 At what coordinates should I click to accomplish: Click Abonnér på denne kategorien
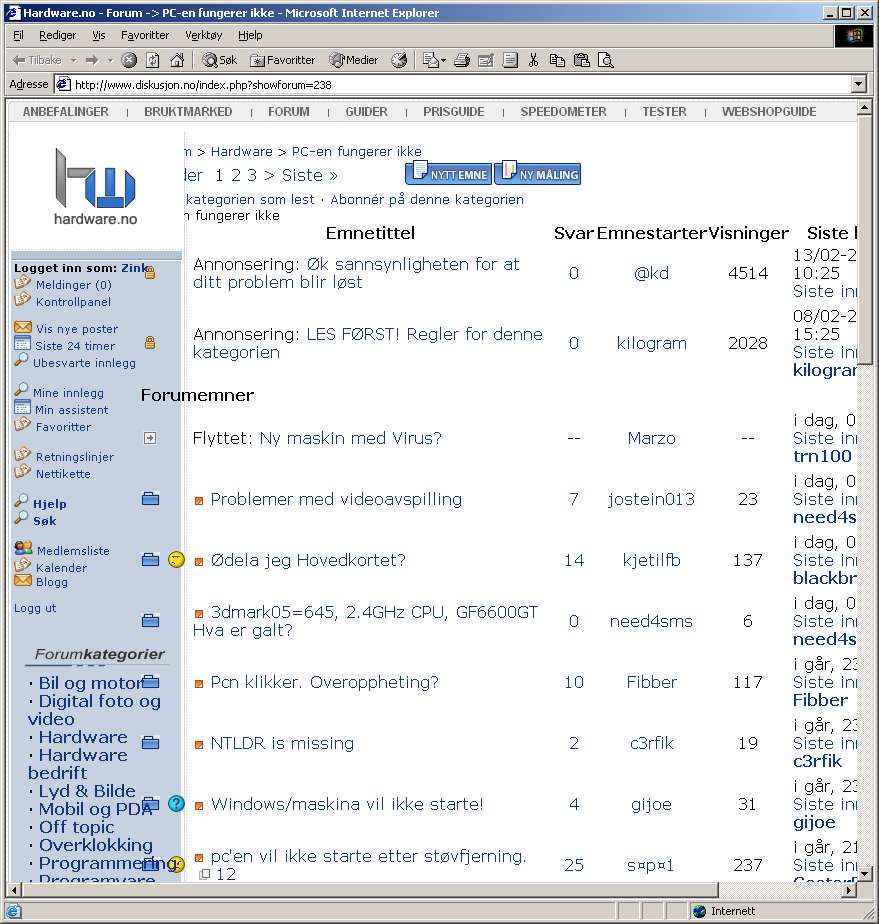[427, 199]
